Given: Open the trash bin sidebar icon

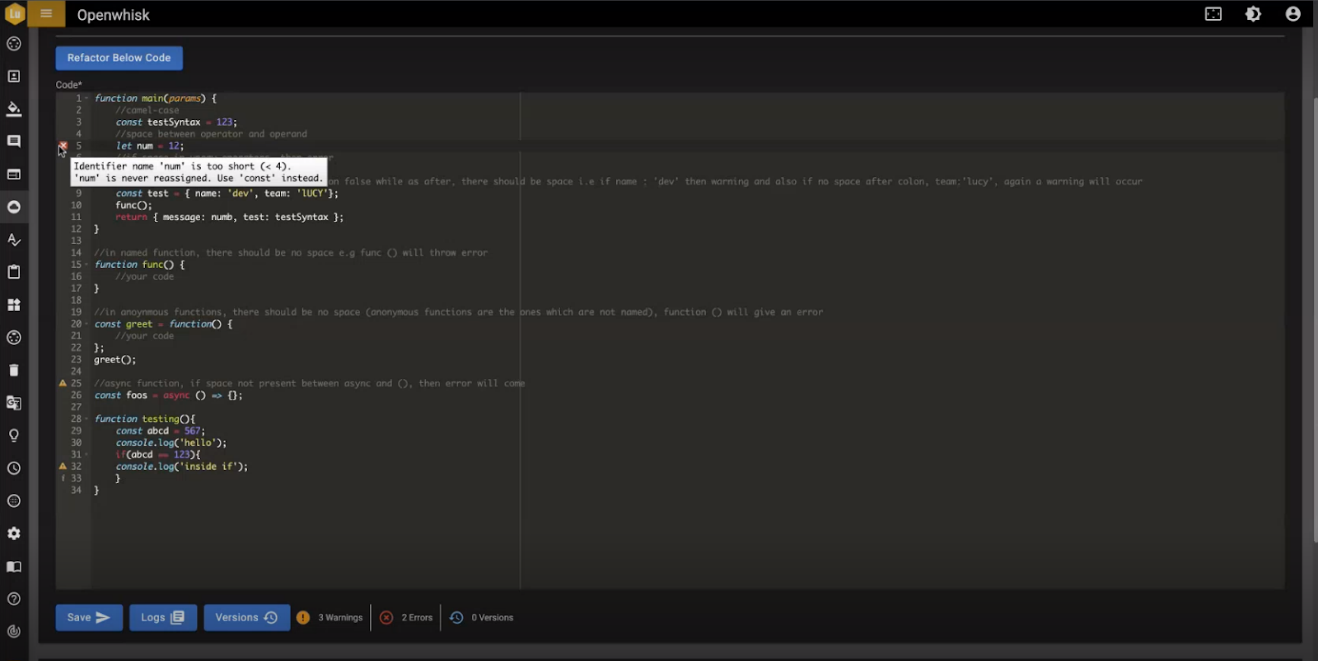Looking at the screenshot, I should 14,370.
